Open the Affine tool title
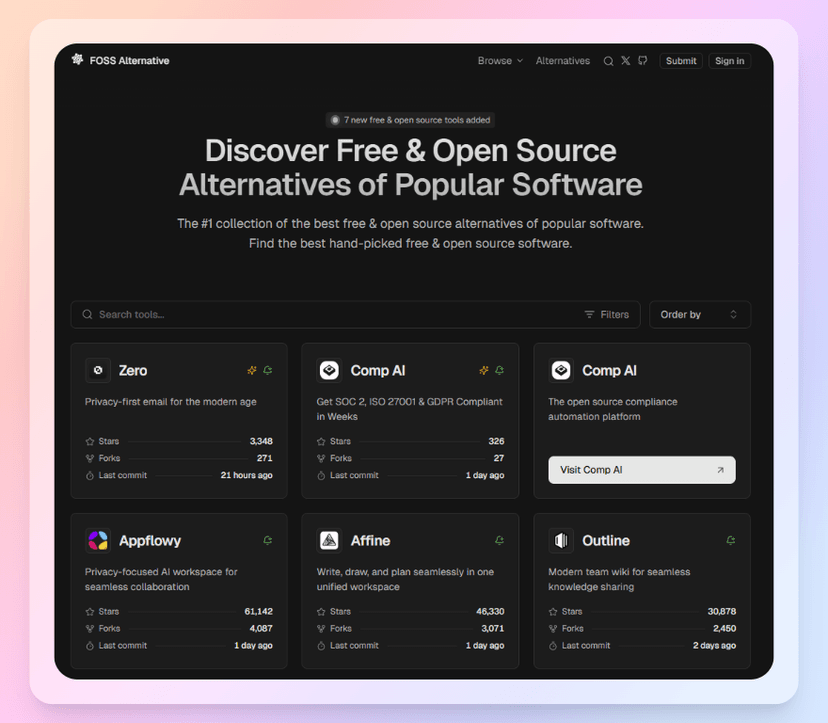 (370, 541)
